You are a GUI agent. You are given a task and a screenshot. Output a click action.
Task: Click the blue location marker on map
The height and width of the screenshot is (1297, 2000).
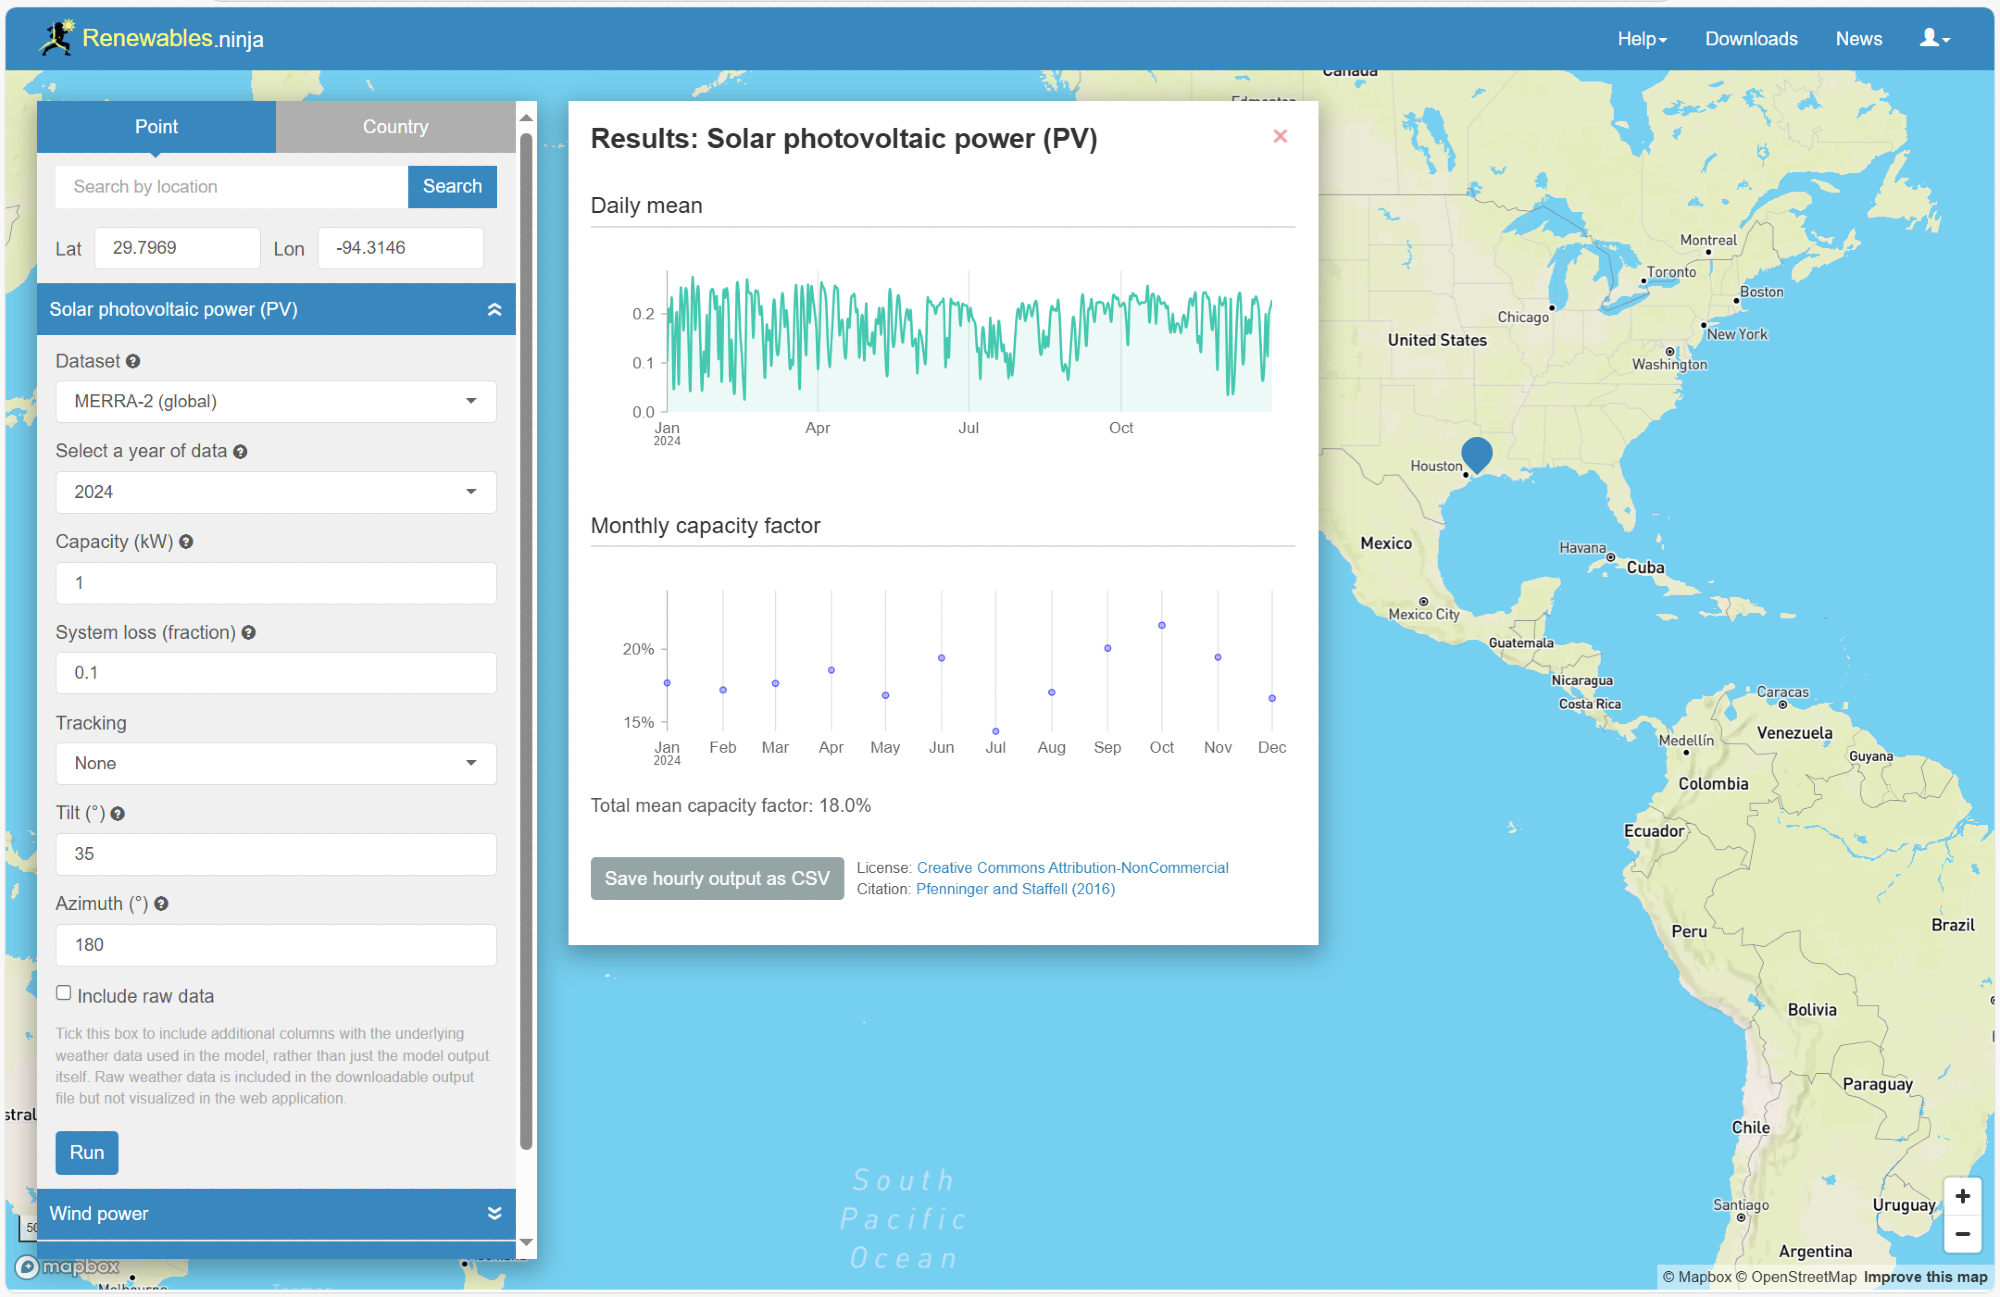point(1476,453)
